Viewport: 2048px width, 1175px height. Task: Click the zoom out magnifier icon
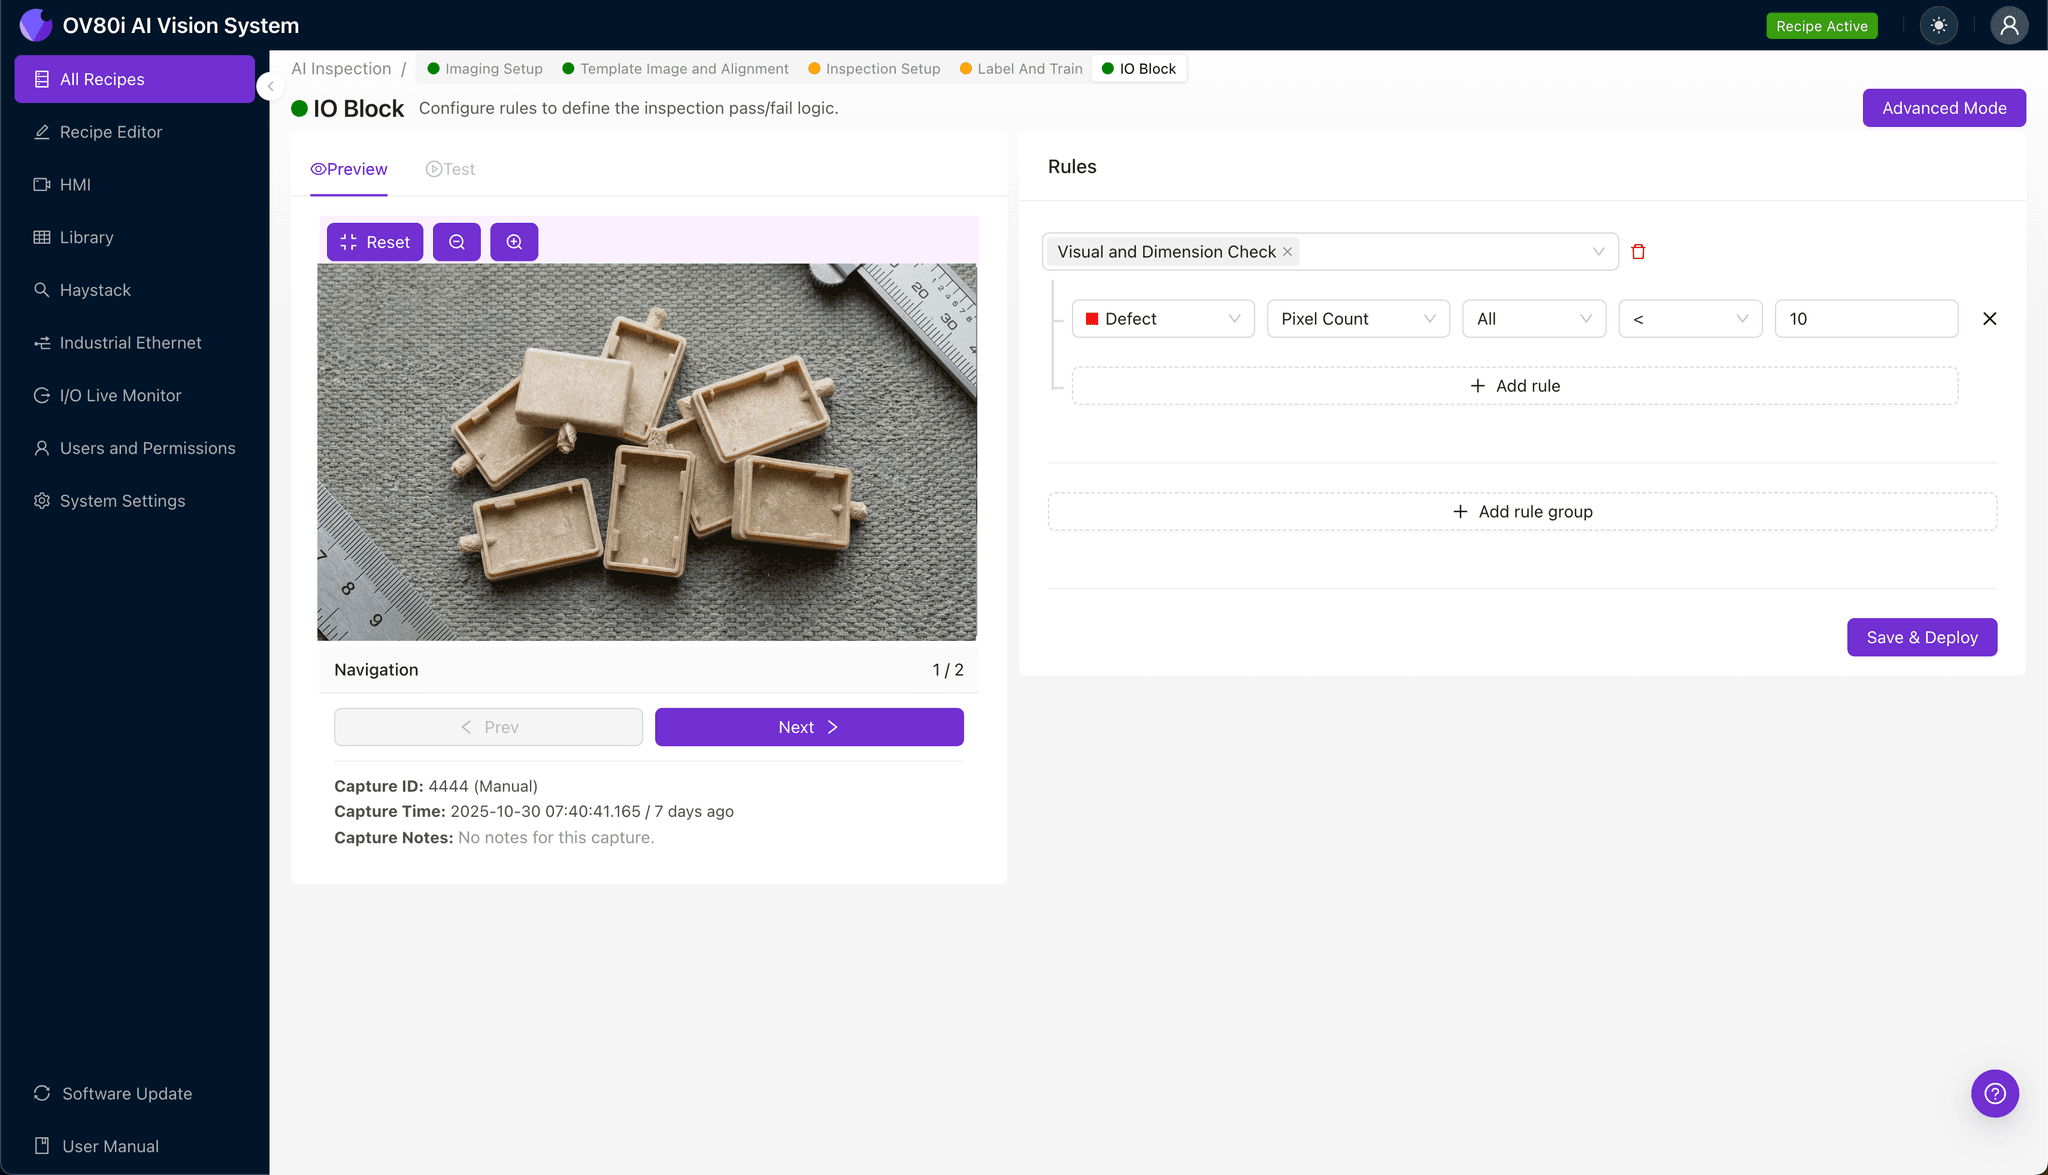click(x=457, y=242)
